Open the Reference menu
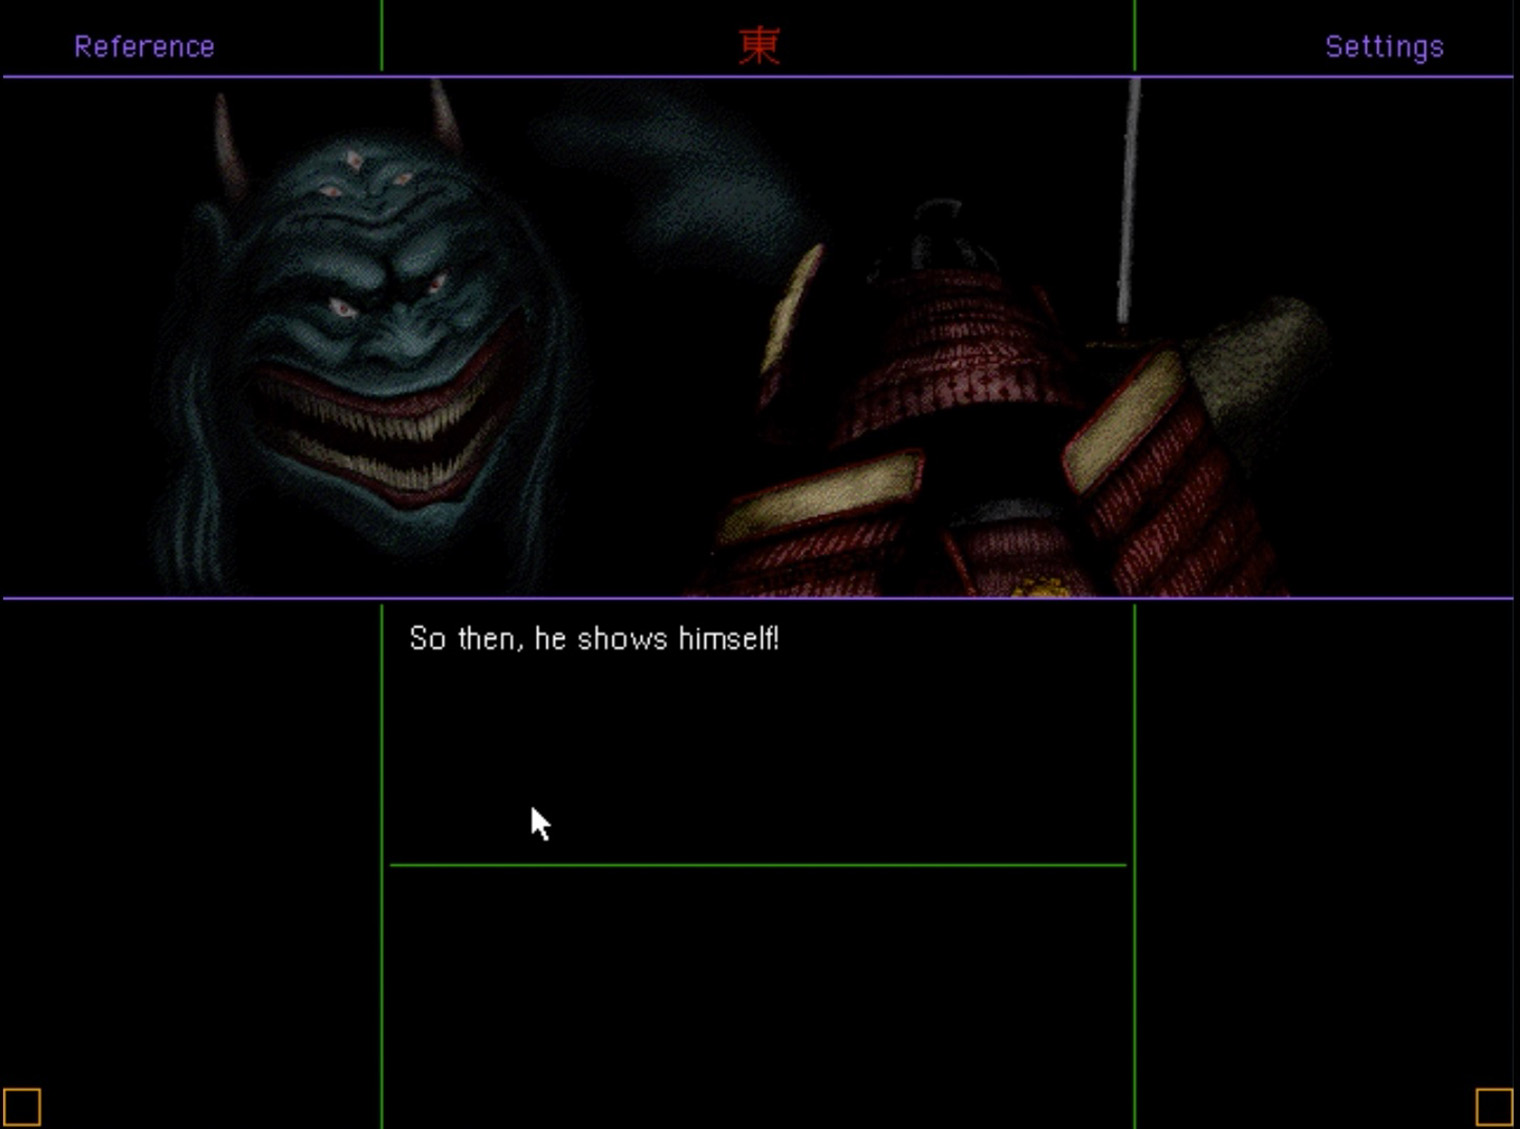 pos(144,47)
